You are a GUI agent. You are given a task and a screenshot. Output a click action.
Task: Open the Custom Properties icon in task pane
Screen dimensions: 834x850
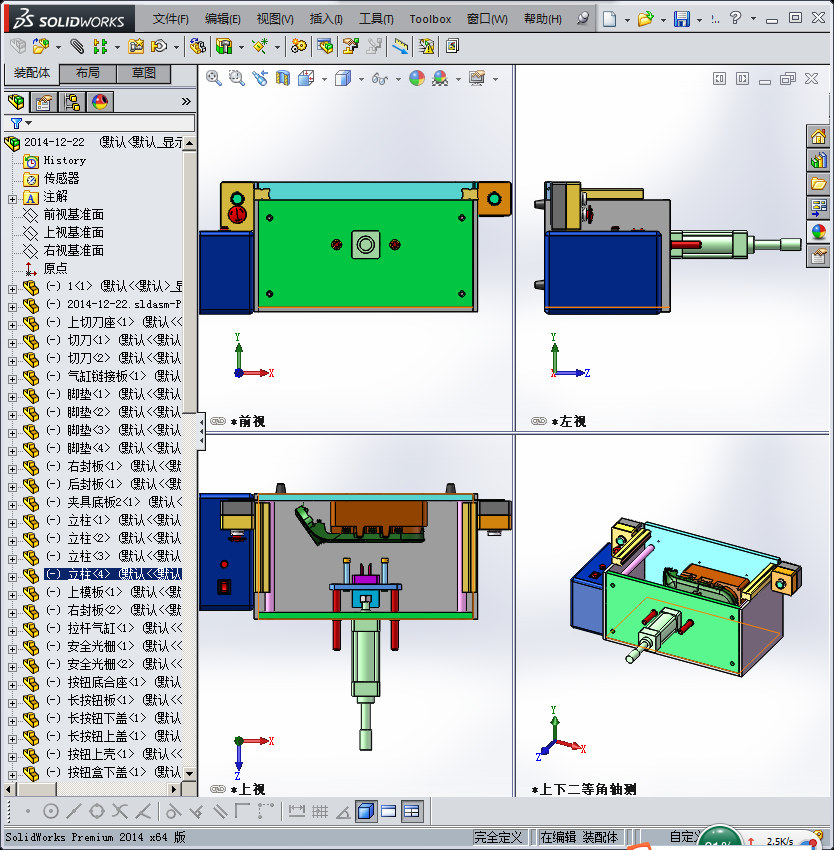point(818,255)
